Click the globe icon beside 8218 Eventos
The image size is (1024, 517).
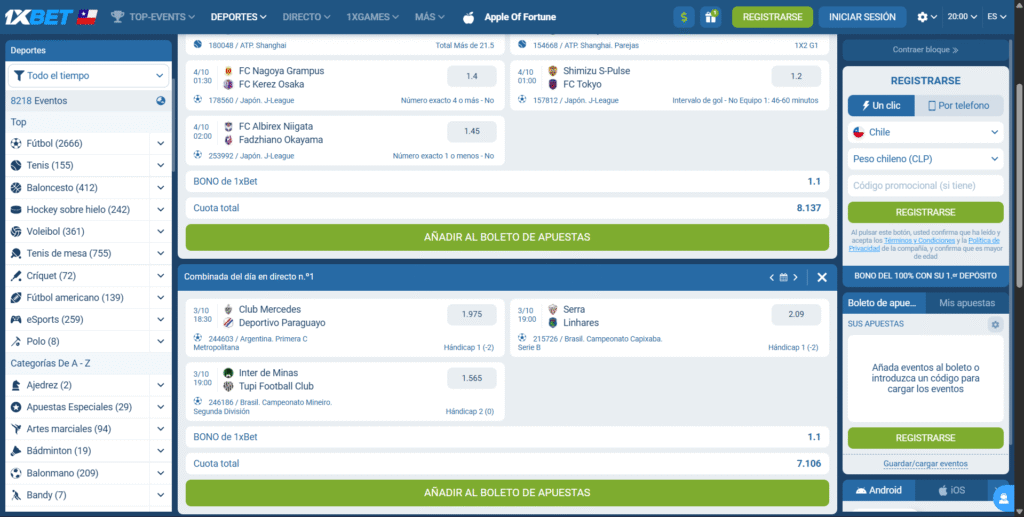click(161, 101)
